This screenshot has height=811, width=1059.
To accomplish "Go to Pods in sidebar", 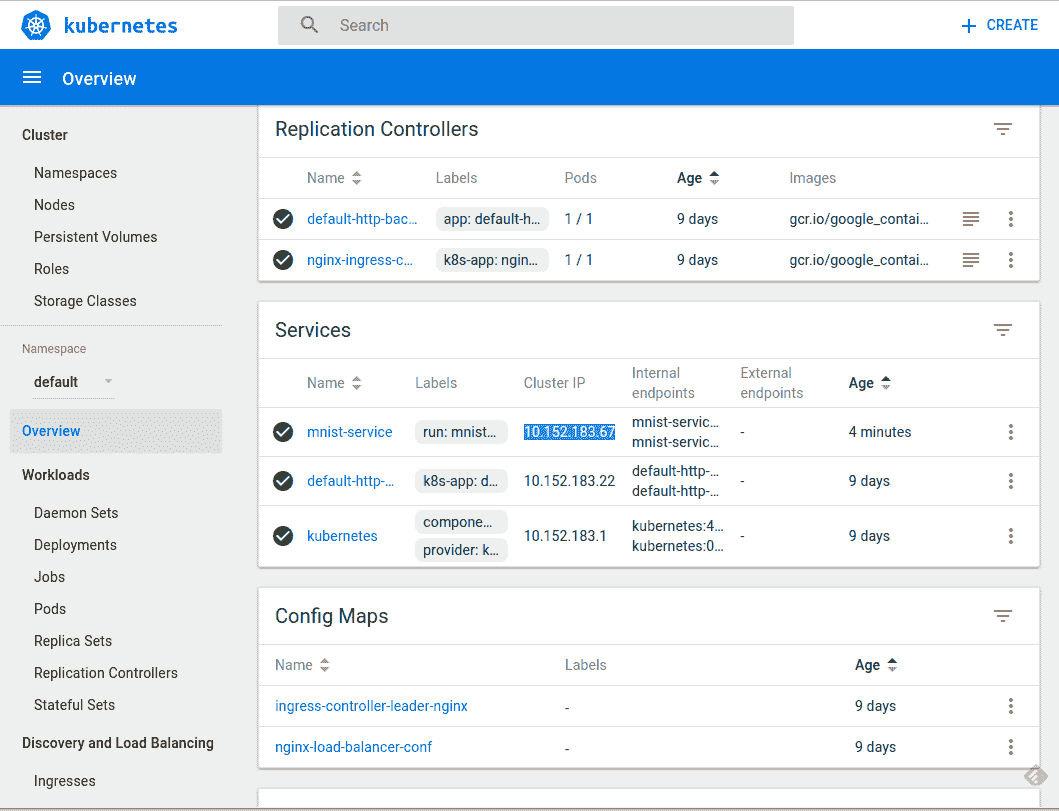I will click(x=50, y=609).
